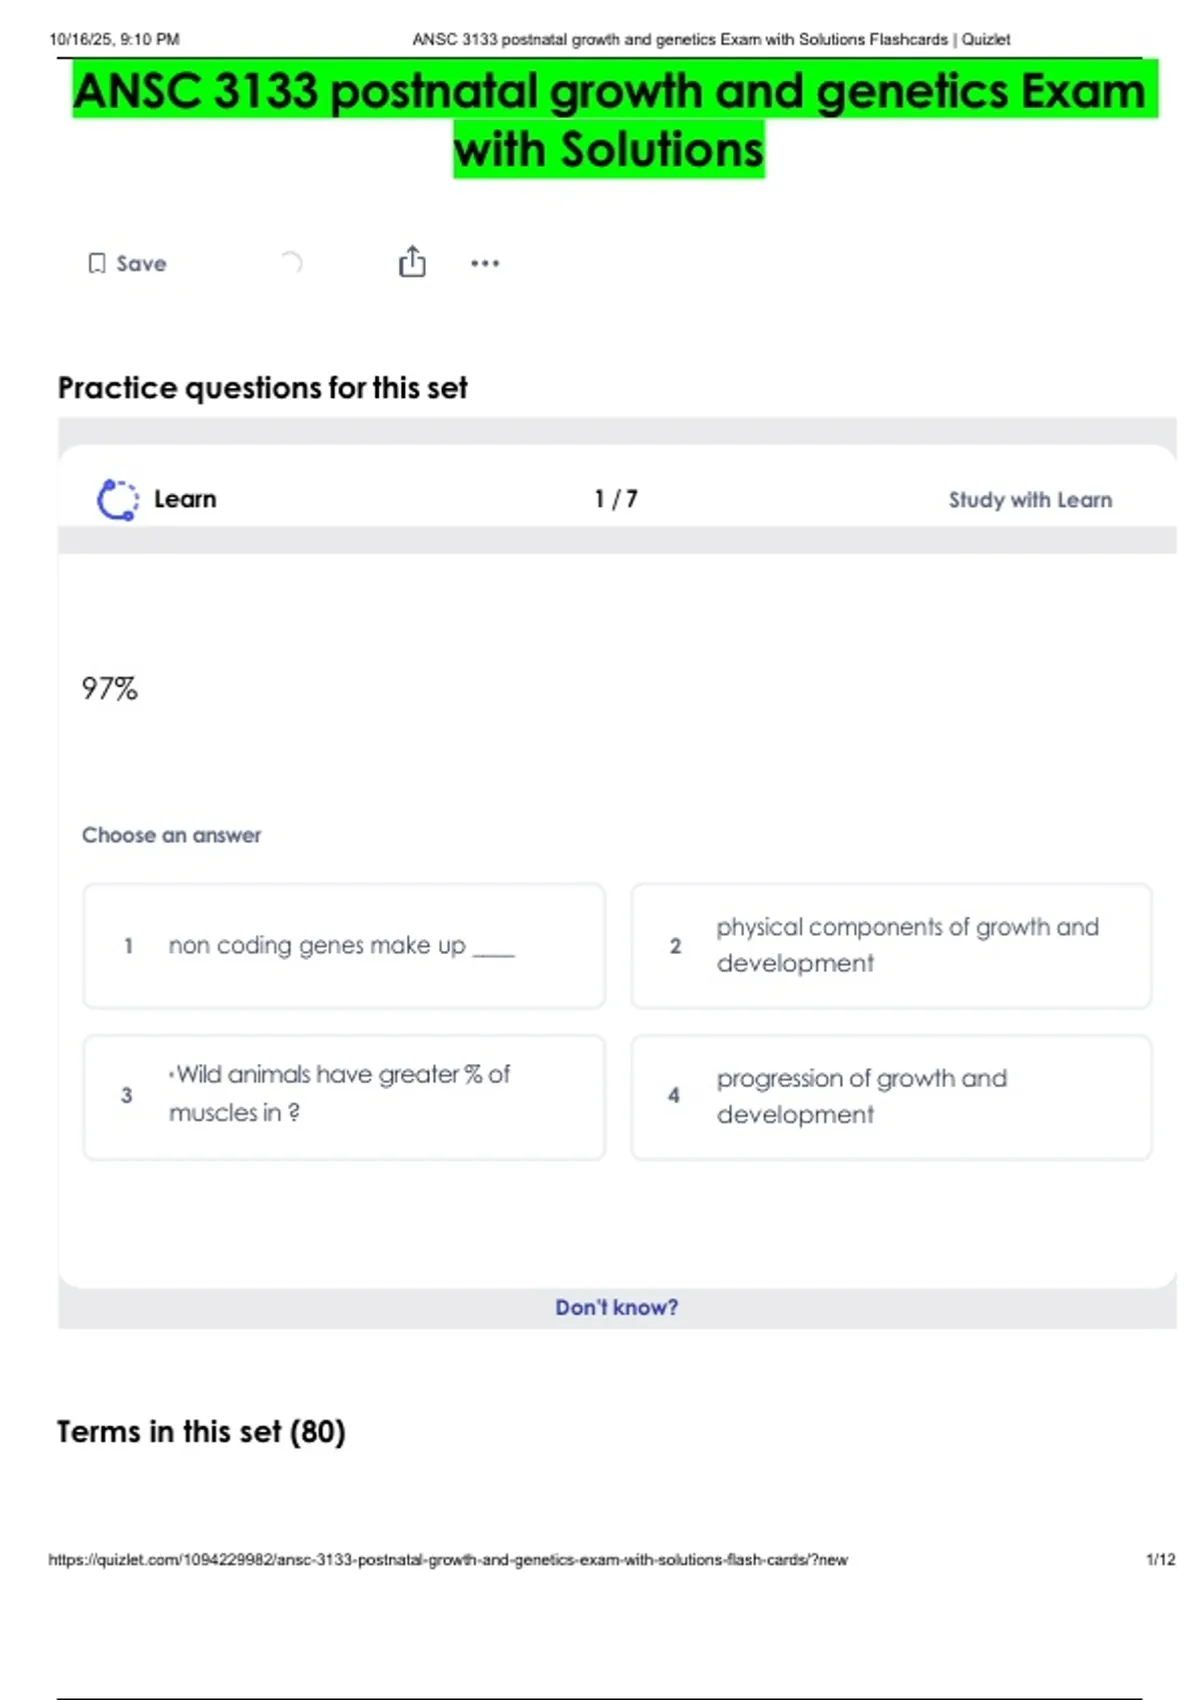Click the 'Study with Learn' link
This screenshot has width=1200, height=1700.
tap(1030, 500)
